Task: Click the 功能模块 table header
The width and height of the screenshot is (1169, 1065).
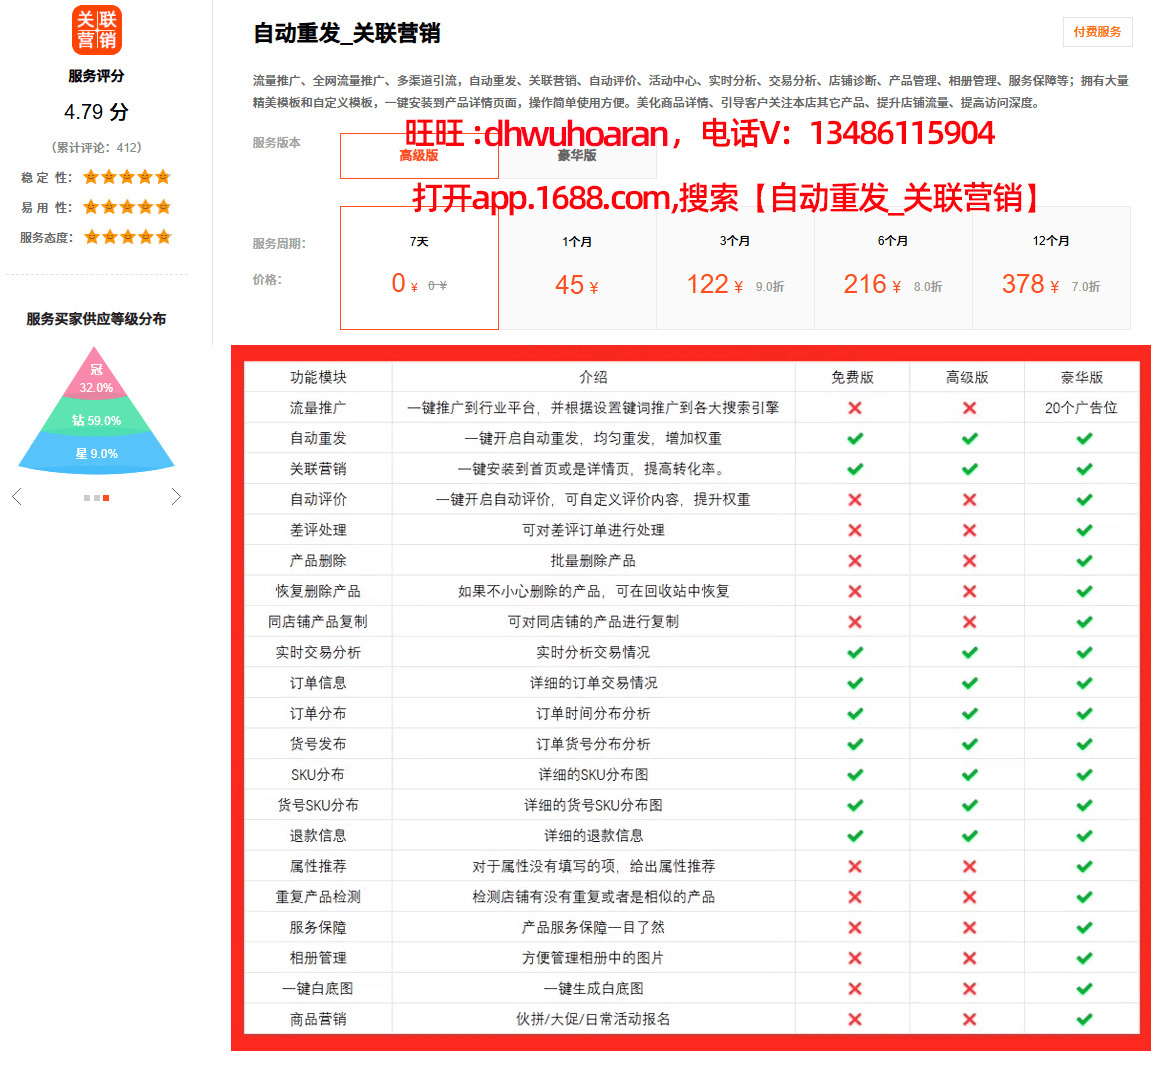Action: coord(318,377)
